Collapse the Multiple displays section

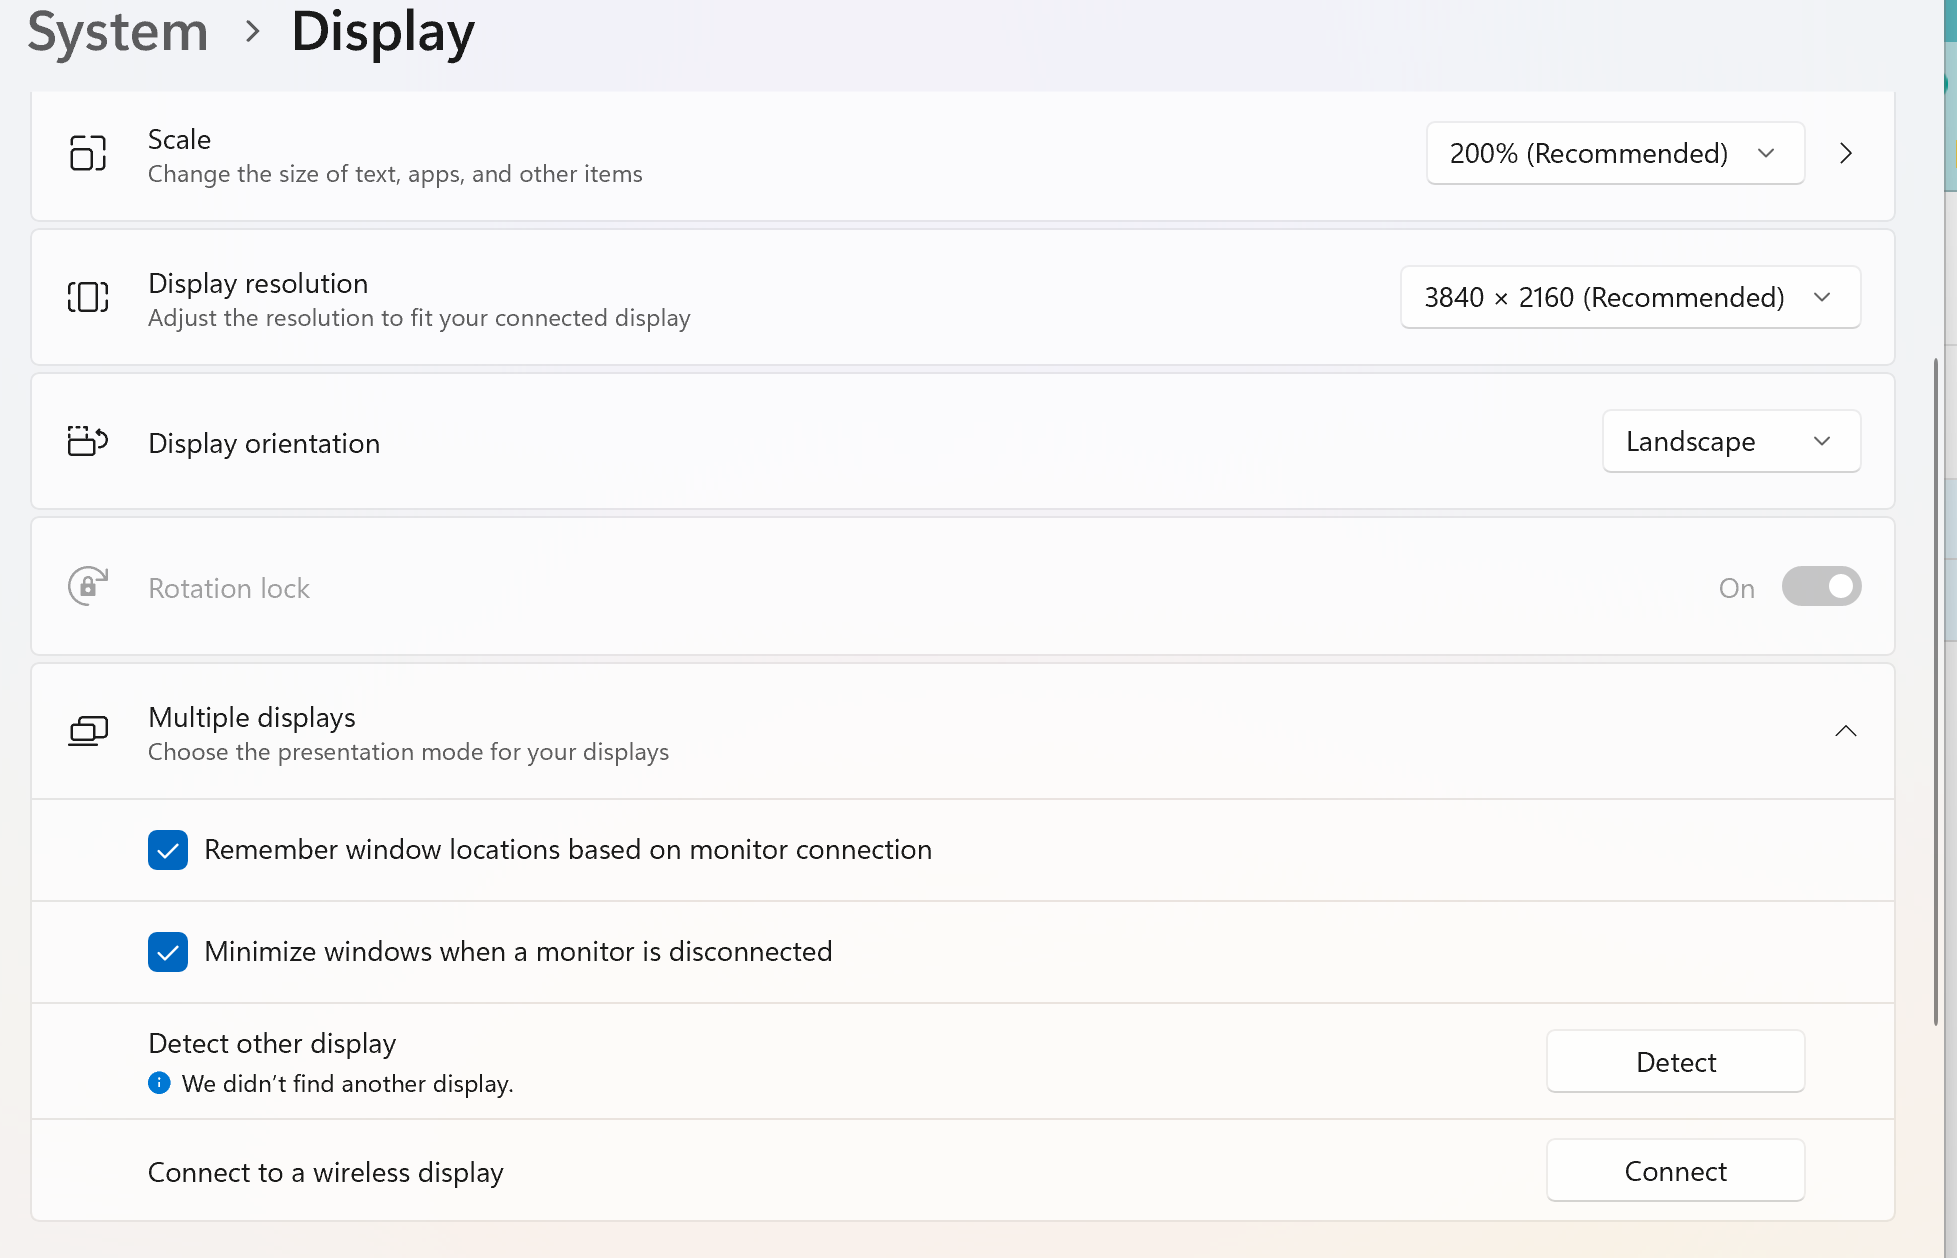(x=1846, y=731)
